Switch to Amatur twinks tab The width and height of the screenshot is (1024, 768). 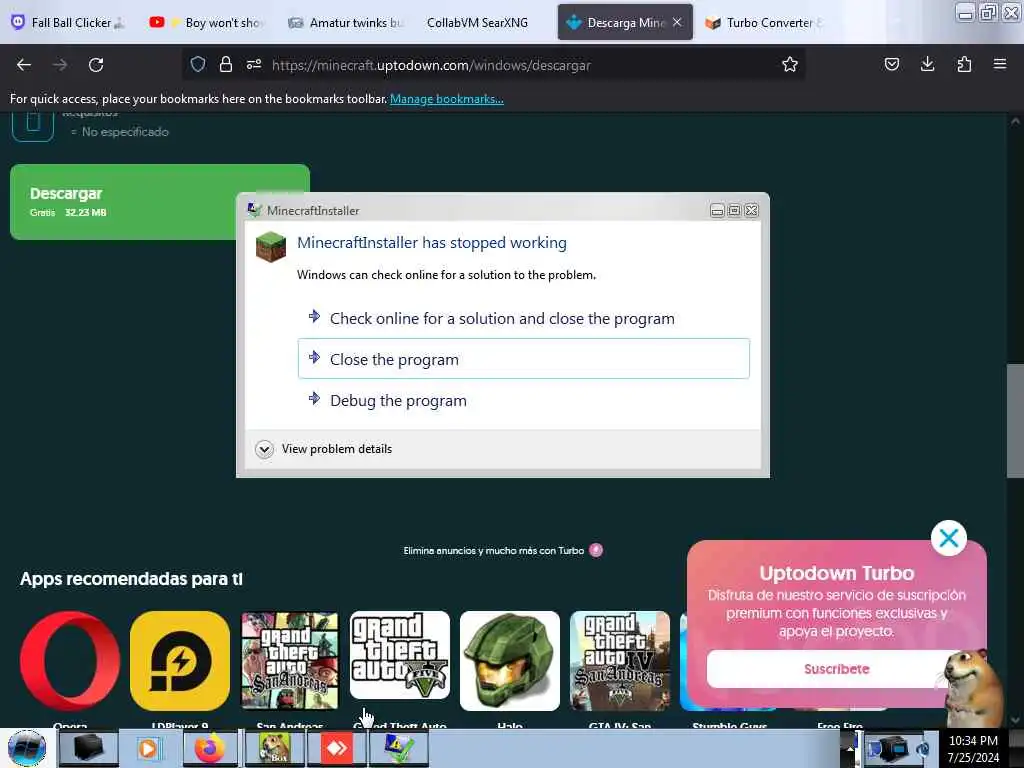point(346,23)
